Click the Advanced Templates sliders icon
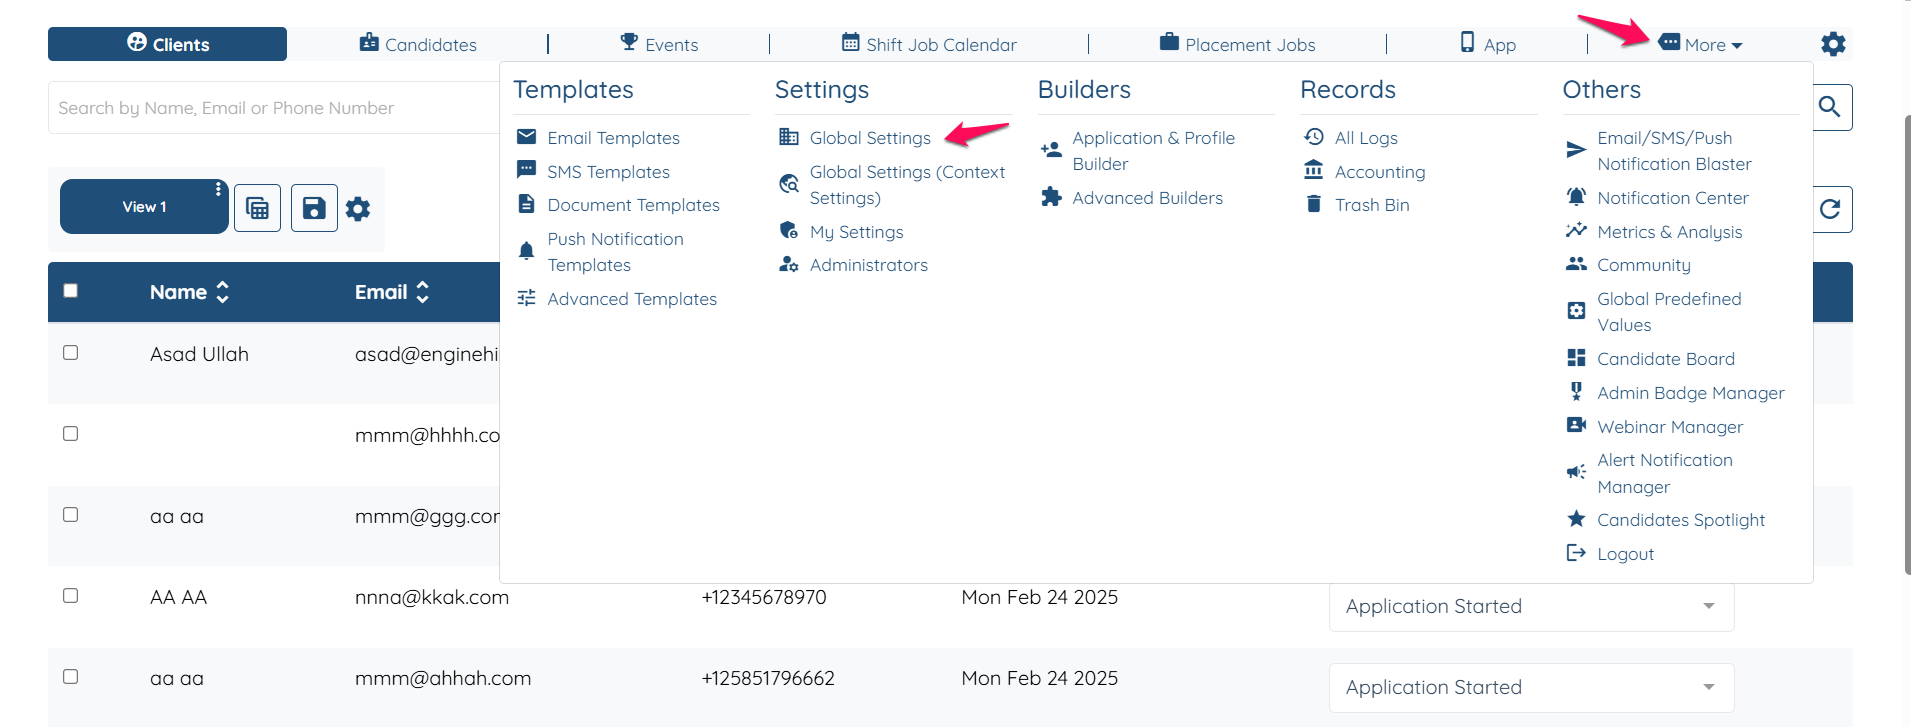 [526, 298]
